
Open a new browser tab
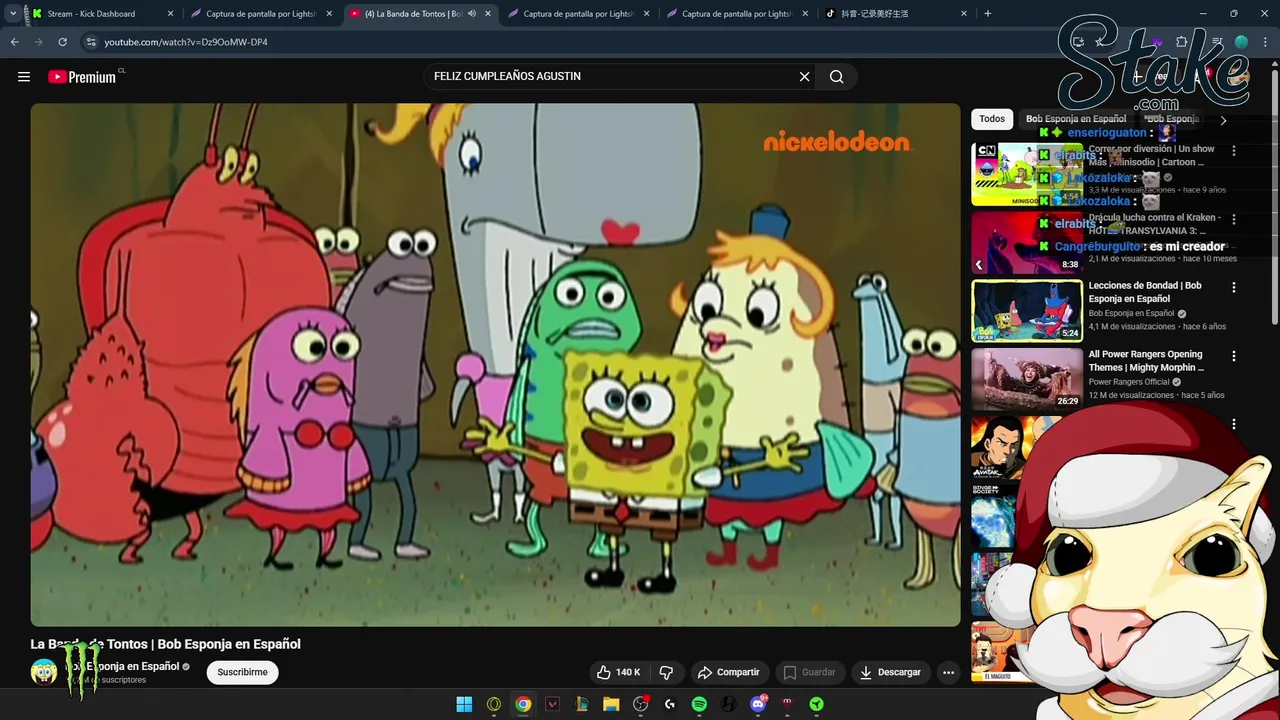[988, 14]
